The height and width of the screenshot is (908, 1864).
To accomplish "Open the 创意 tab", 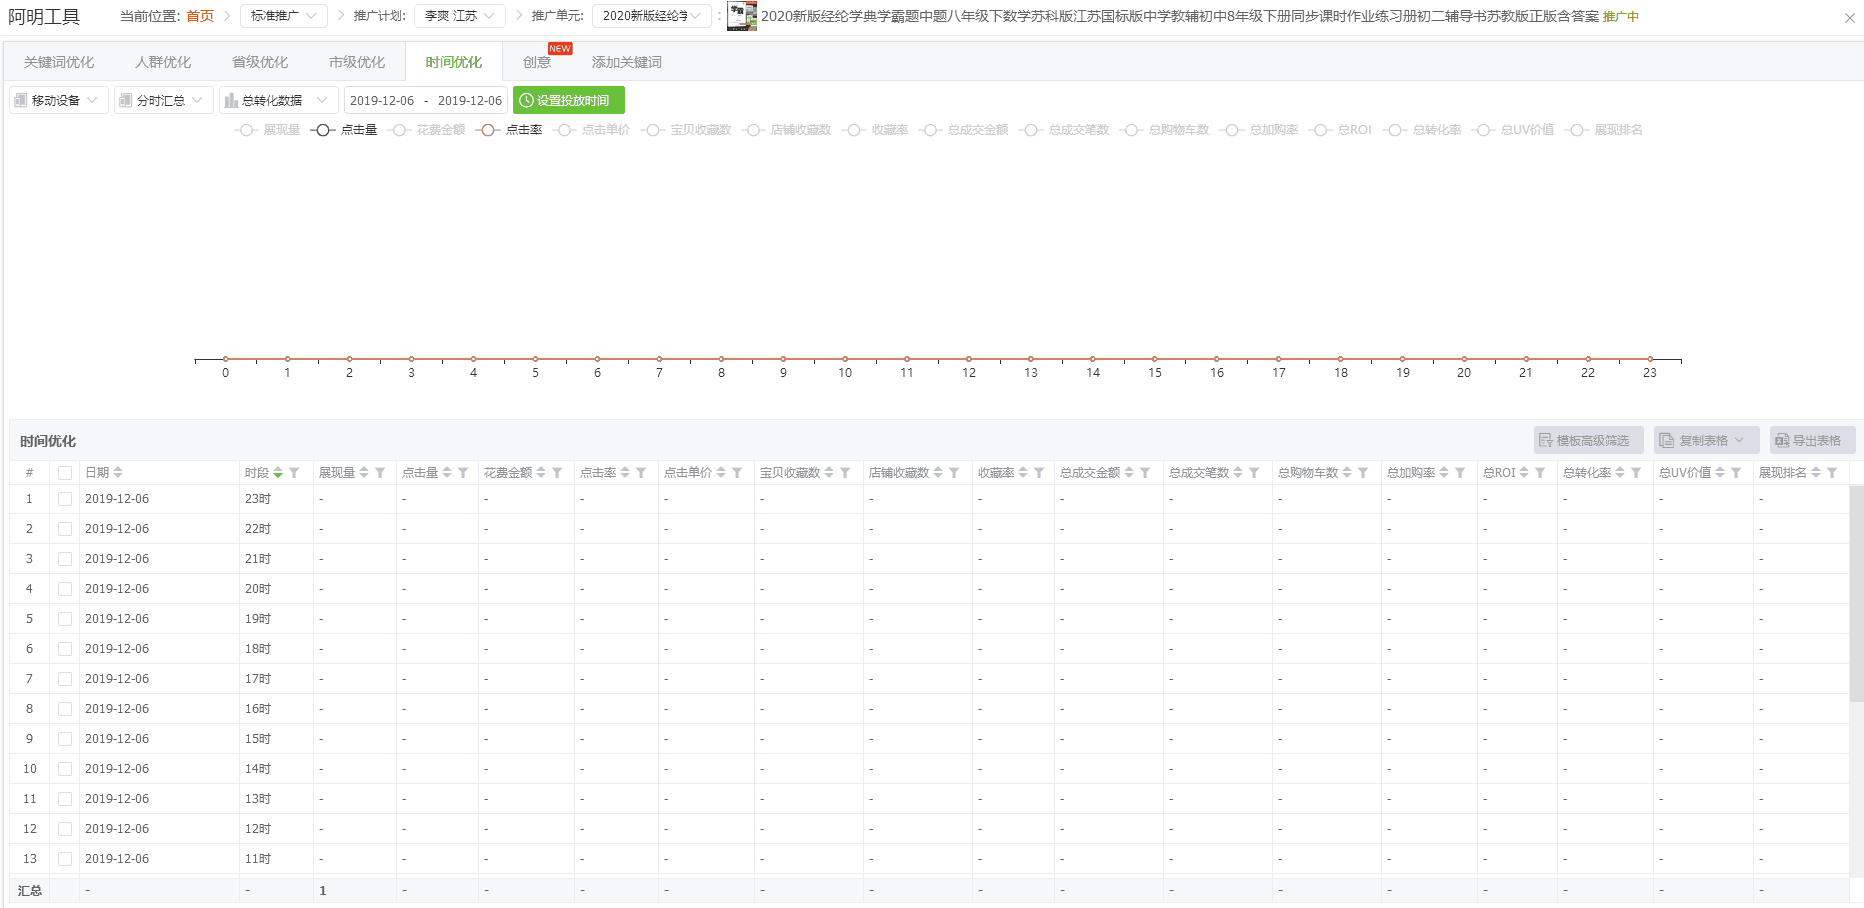I will pos(537,62).
